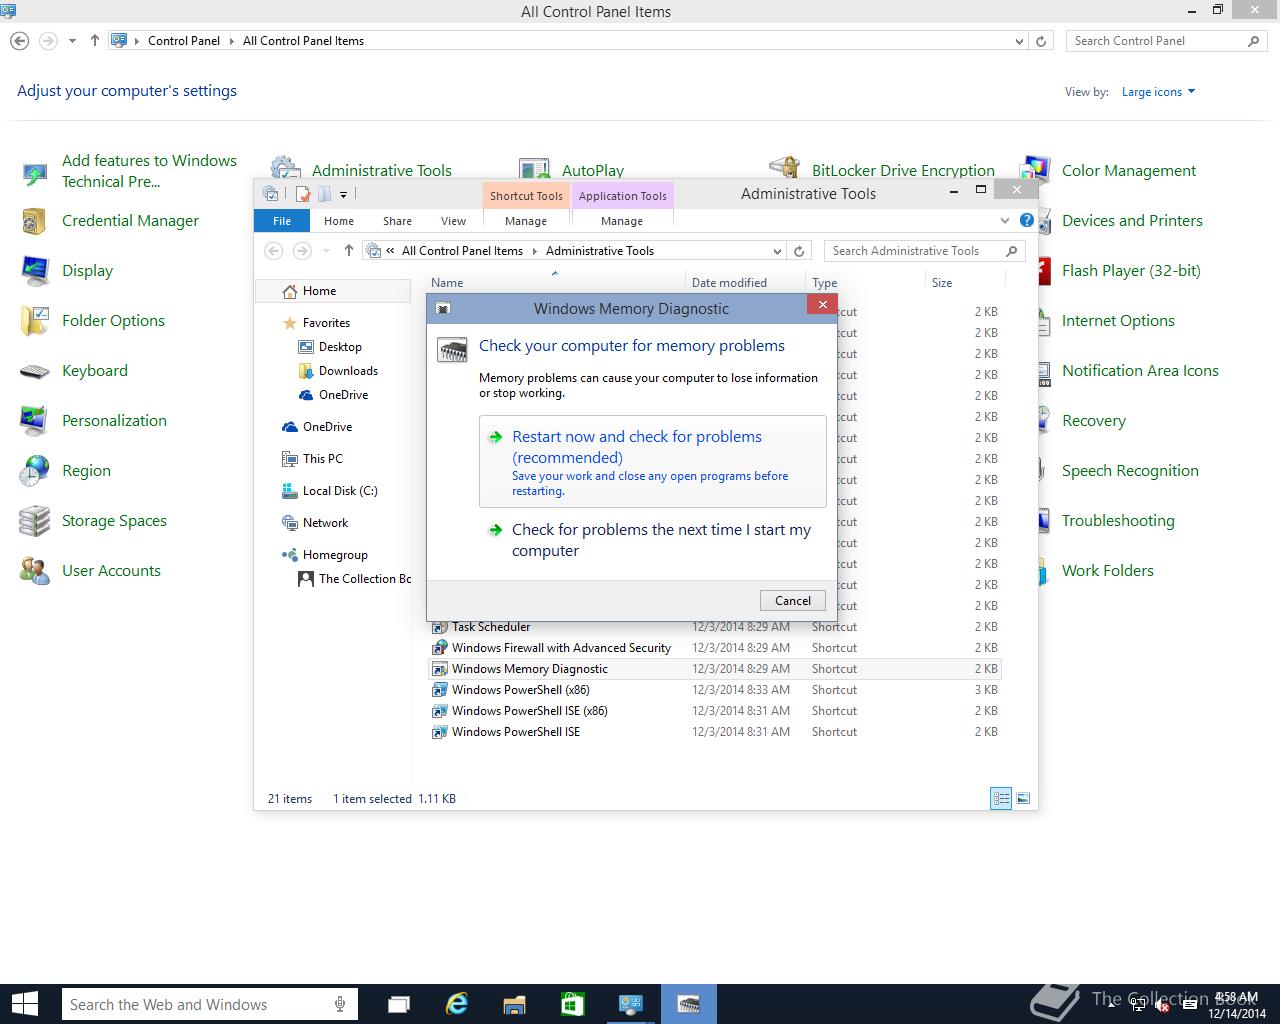Refresh the Control Panel window
1280x1024 pixels.
[x=1041, y=41]
